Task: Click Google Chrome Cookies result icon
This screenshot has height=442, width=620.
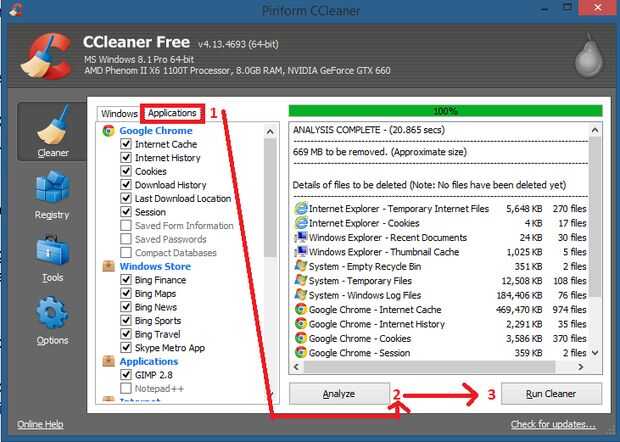Action: pos(301,338)
